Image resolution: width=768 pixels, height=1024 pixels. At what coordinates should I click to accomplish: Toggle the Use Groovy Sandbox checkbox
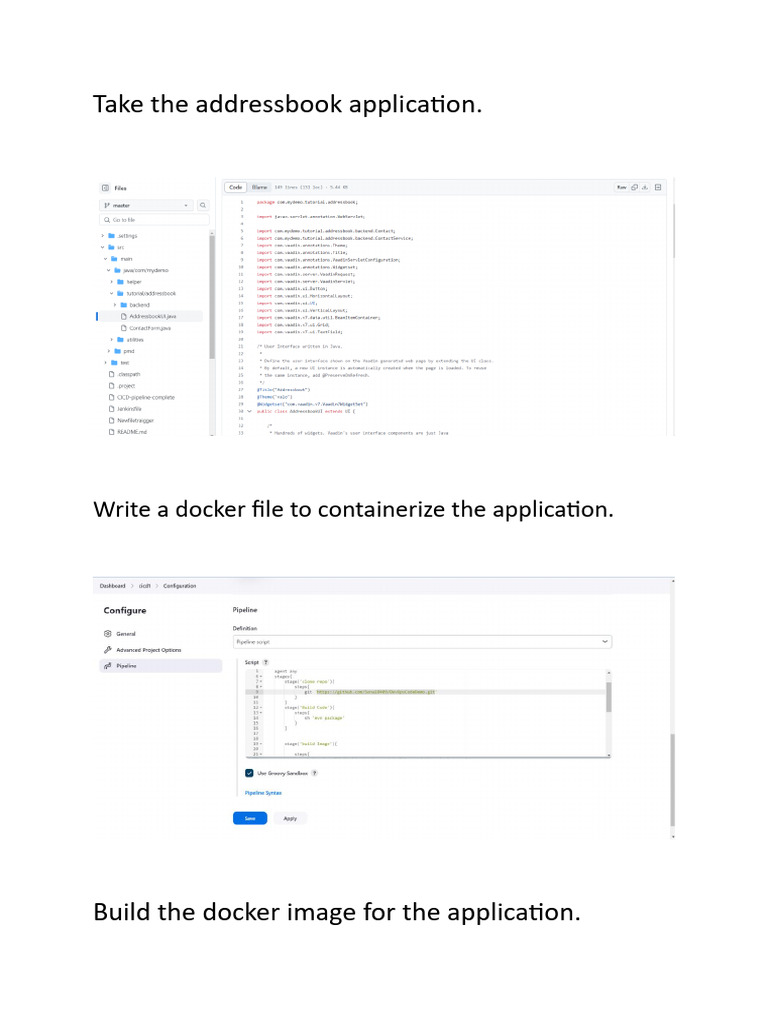pos(249,773)
